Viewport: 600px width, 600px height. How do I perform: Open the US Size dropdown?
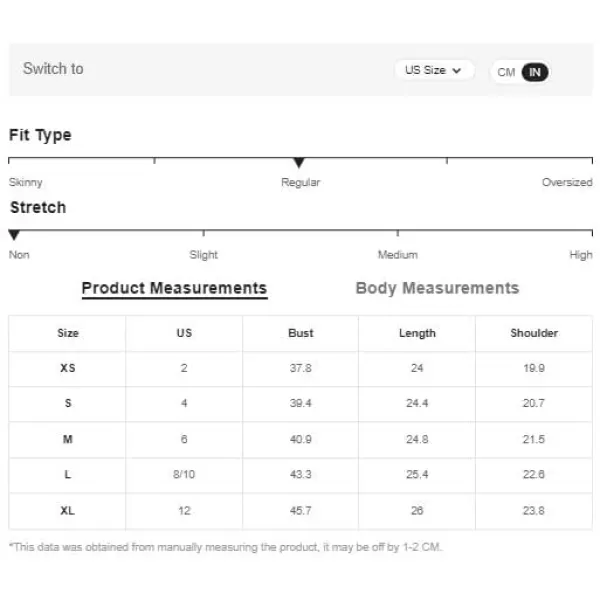[x=434, y=70]
